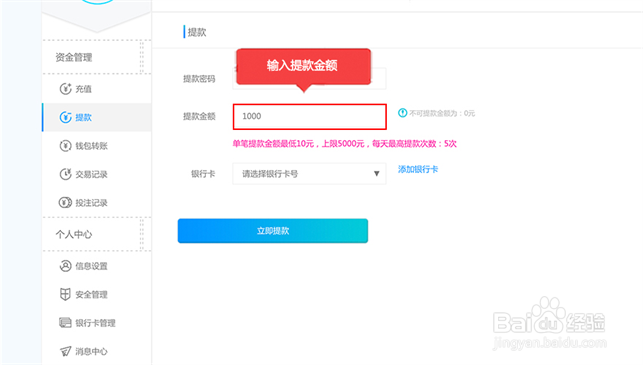This screenshot has width=643, height=365.
Task: Click the 提款金额 field containing 1000
Action: pyautogui.click(x=310, y=116)
